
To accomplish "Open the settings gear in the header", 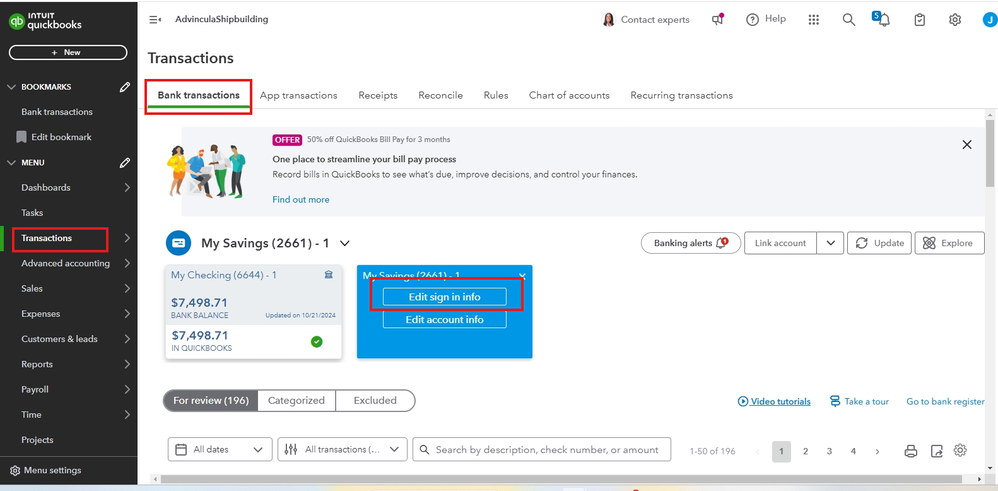I will (954, 20).
